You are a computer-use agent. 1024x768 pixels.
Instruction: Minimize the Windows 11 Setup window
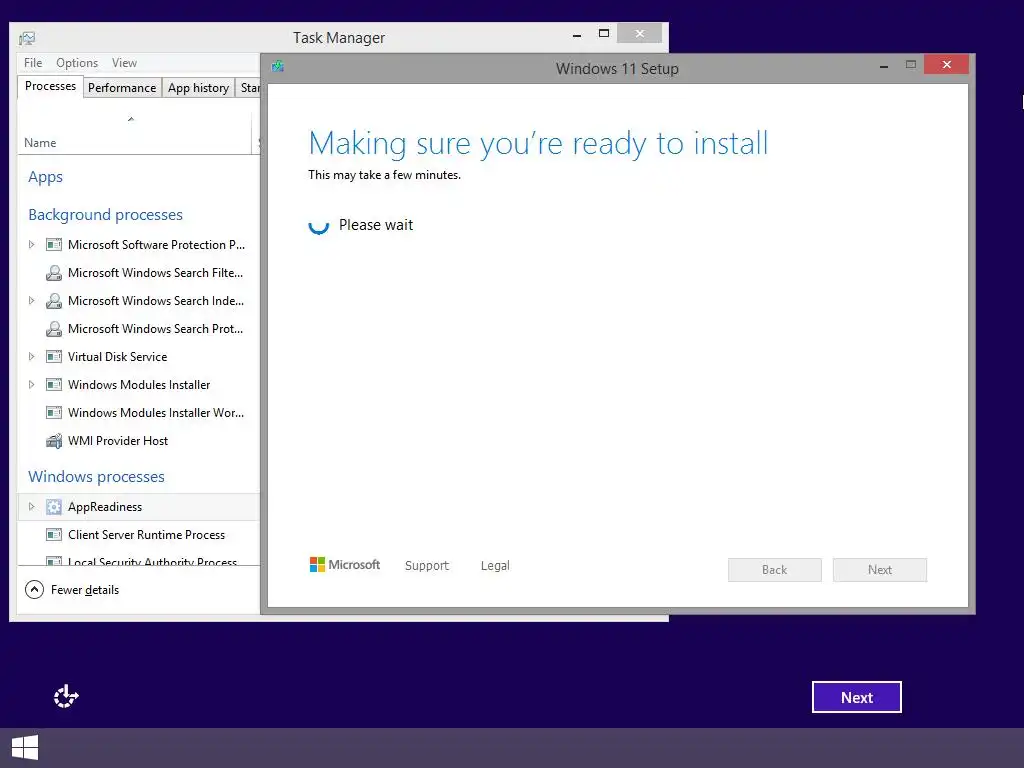click(884, 65)
